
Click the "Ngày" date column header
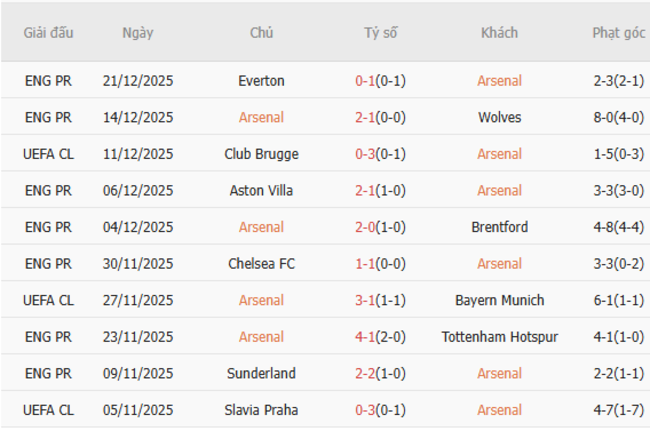coord(138,33)
